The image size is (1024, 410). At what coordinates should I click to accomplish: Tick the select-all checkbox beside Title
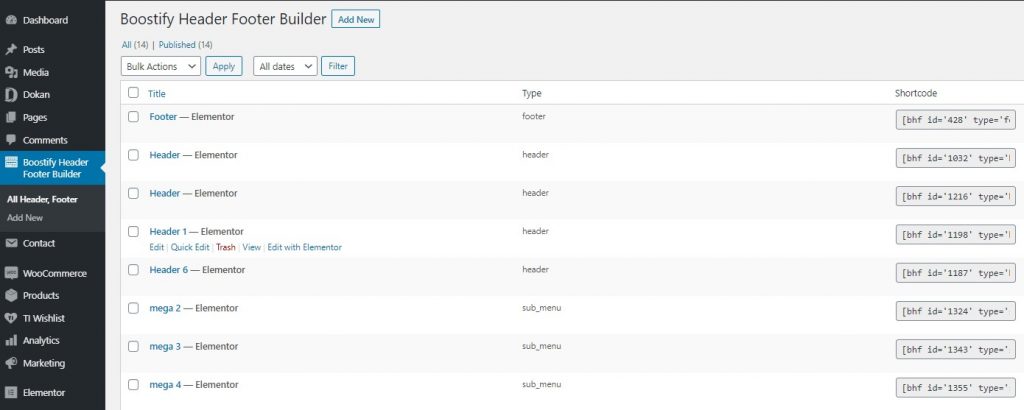(x=133, y=93)
